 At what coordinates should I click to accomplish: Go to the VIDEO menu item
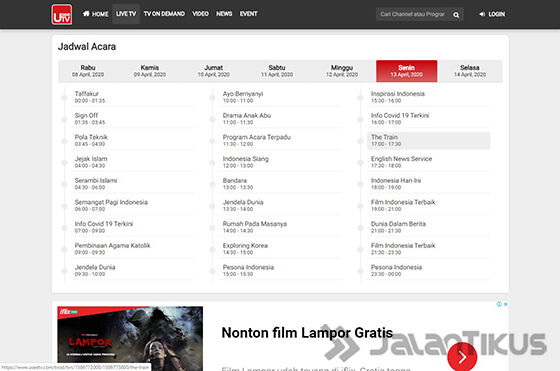click(x=200, y=14)
